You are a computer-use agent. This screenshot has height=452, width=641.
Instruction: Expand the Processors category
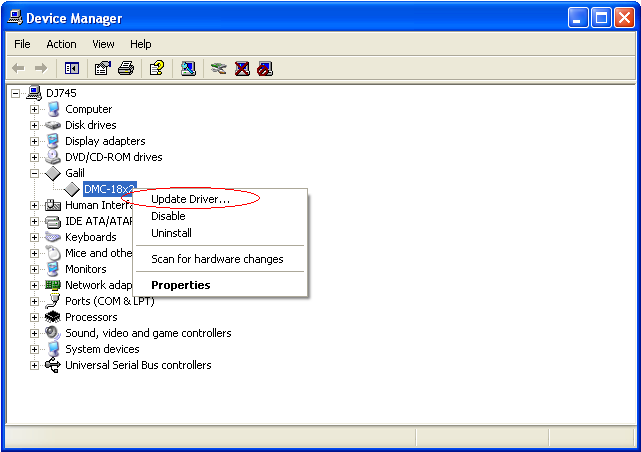(x=34, y=318)
